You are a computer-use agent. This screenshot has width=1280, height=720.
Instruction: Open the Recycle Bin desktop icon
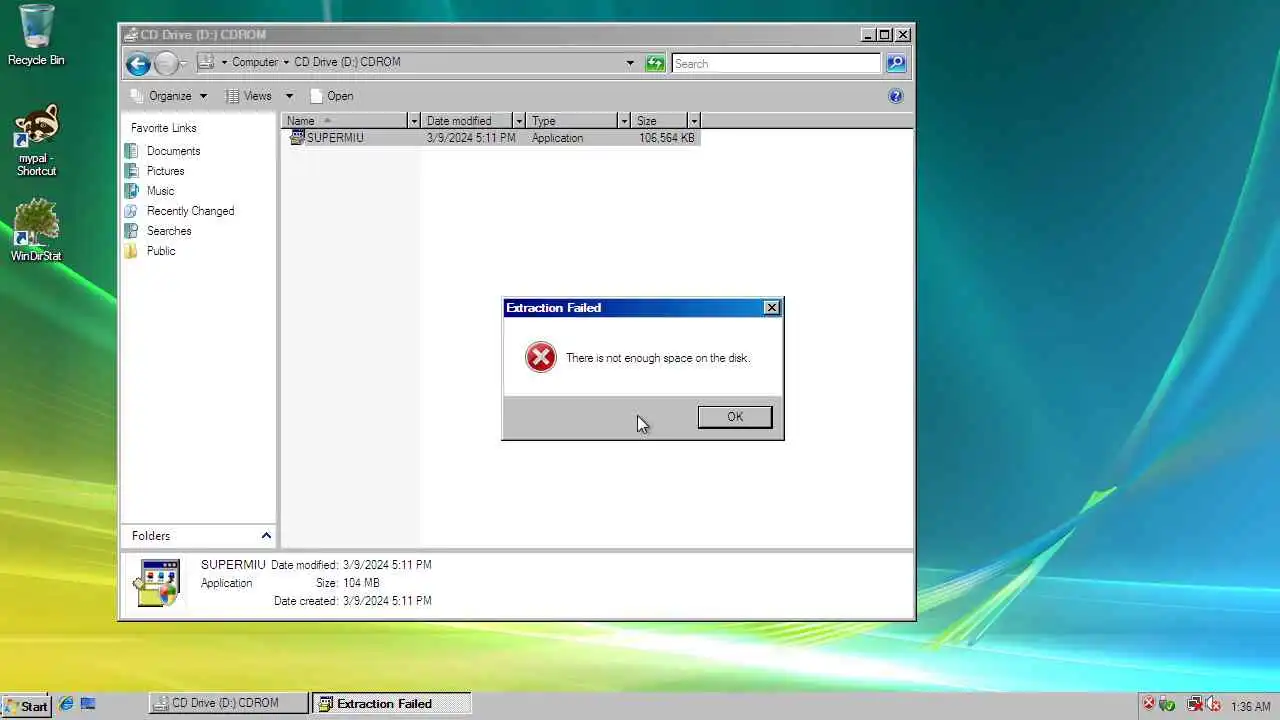pyautogui.click(x=36, y=35)
